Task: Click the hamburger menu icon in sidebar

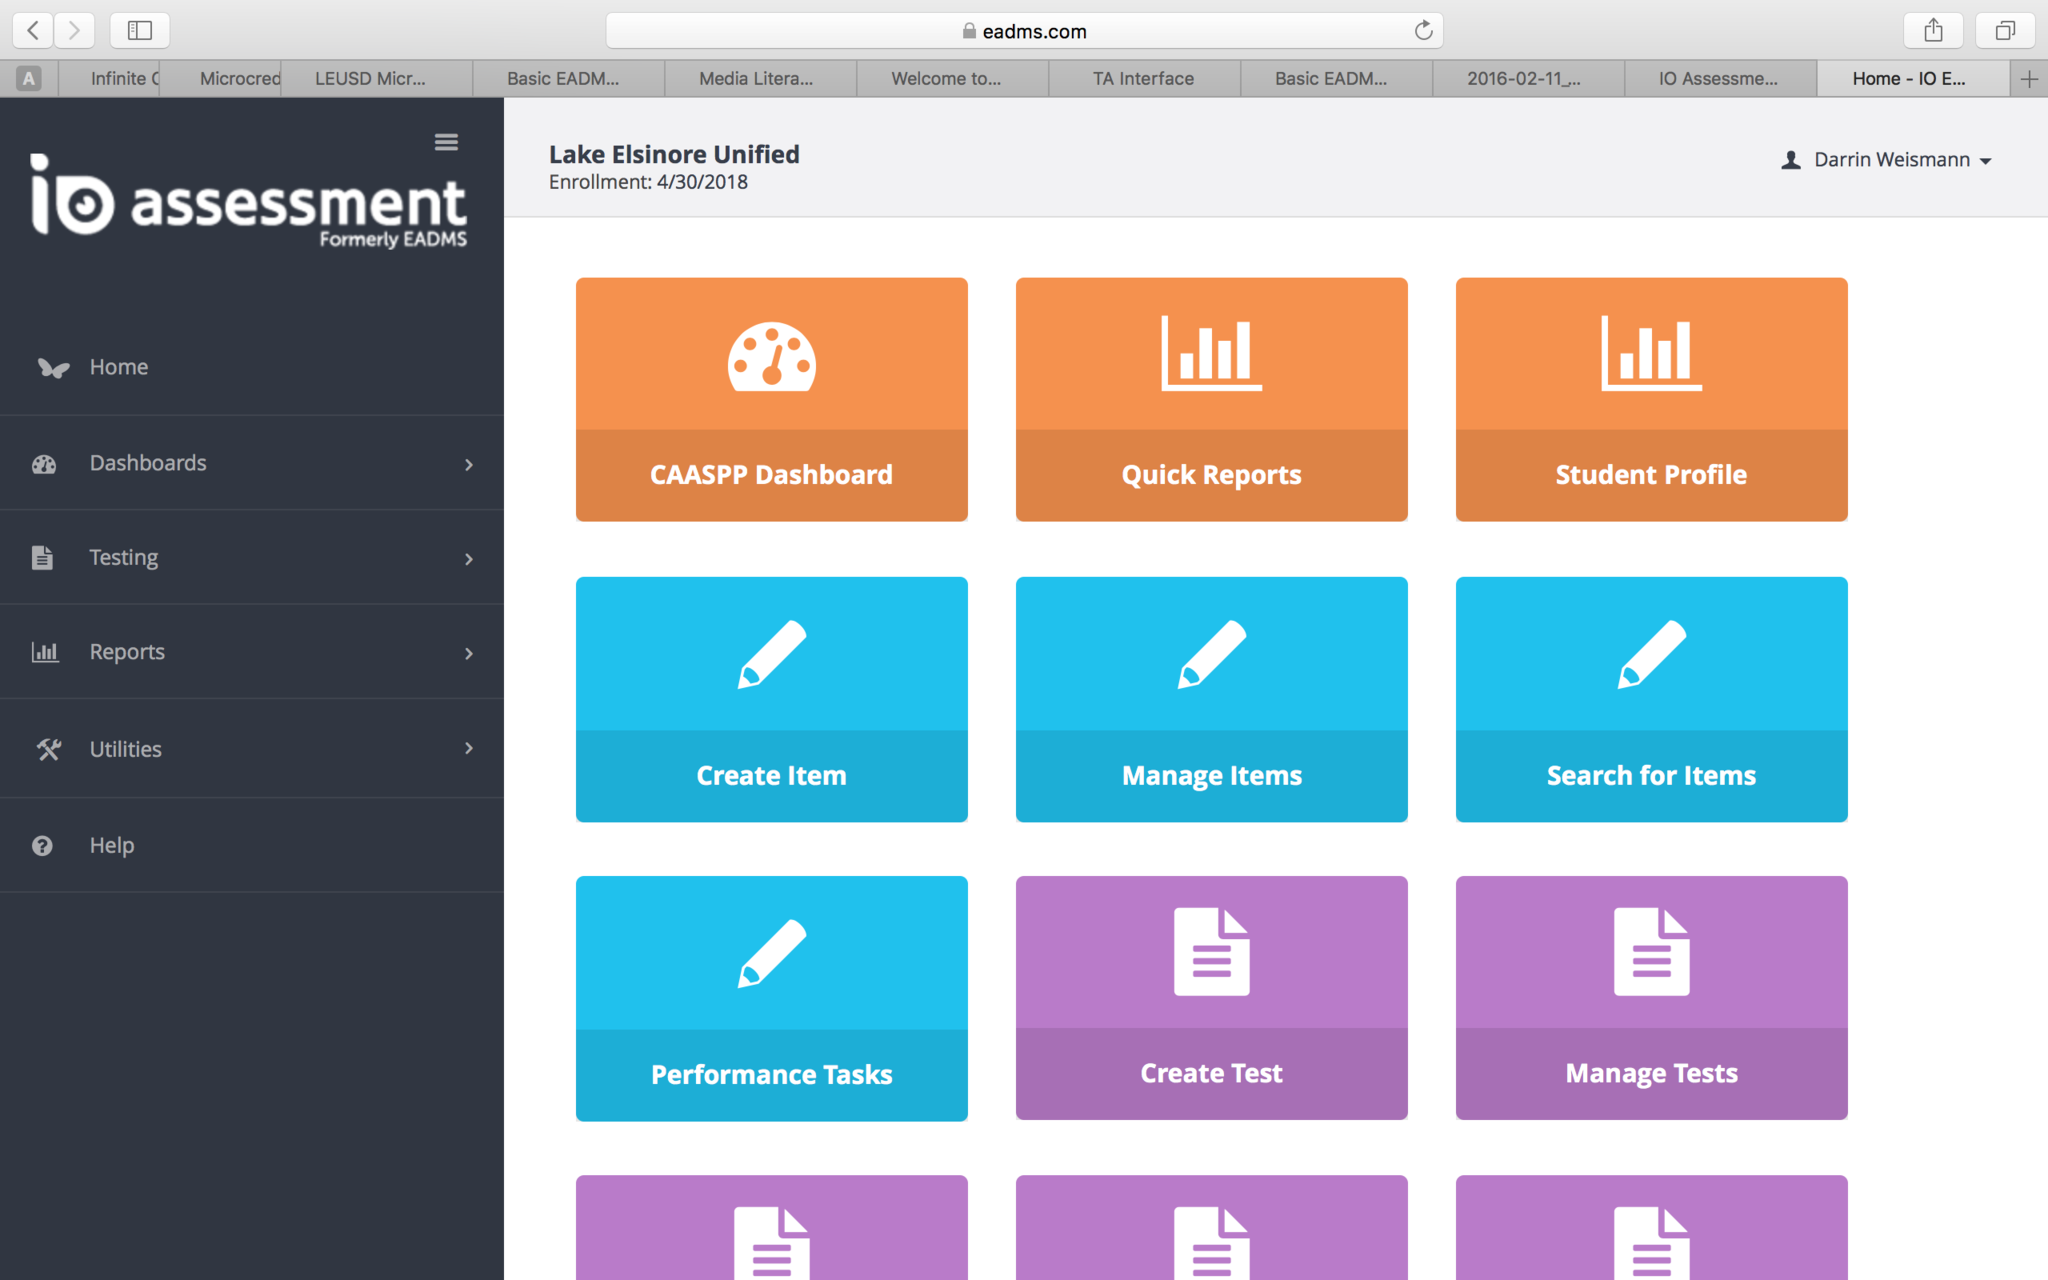Action: tap(446, 142)
